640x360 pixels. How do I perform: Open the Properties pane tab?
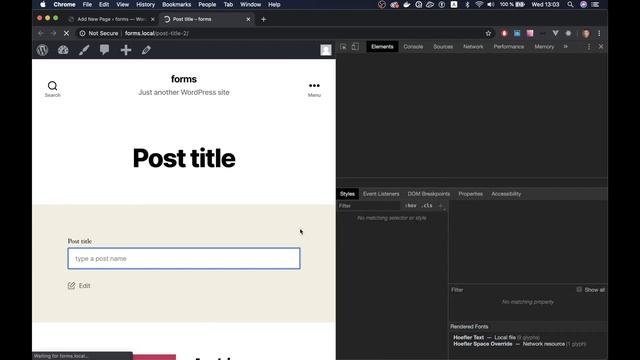pos(470,194)
